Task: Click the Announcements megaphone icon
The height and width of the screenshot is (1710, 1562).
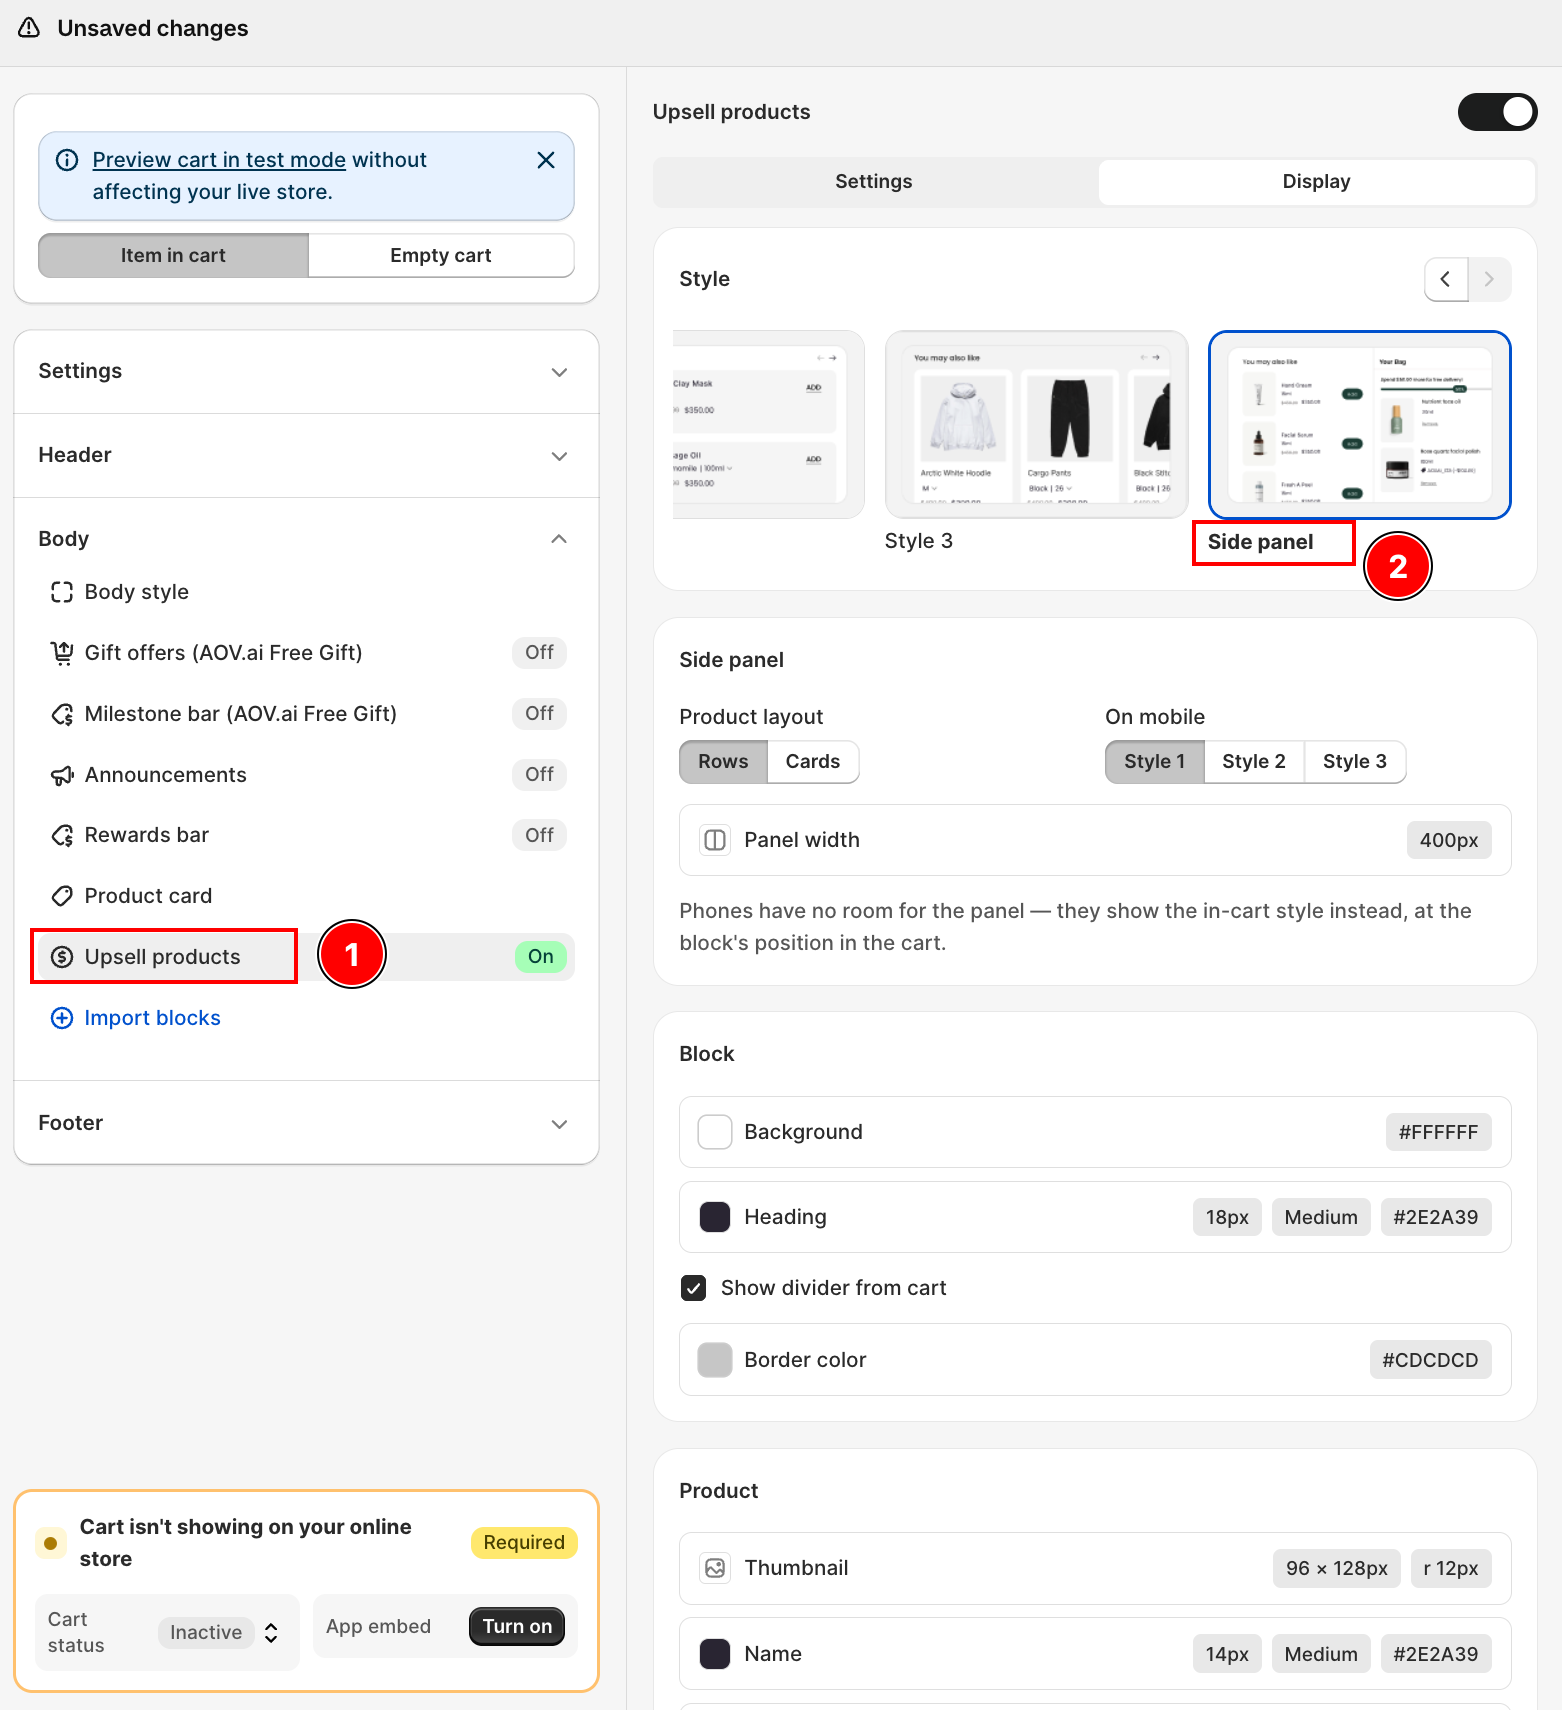Action: (62, 775)
